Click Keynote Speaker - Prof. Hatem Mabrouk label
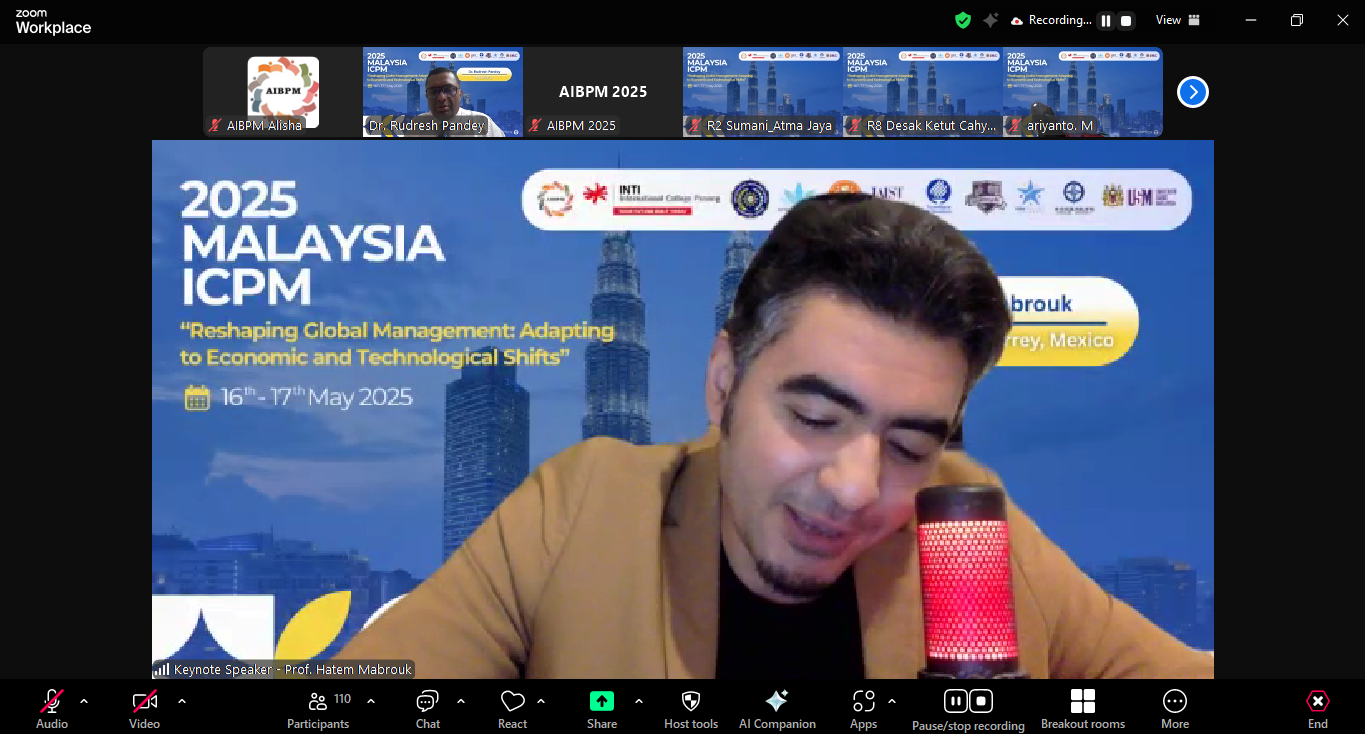Viewport: 1365px width, 734px height. 293,670
